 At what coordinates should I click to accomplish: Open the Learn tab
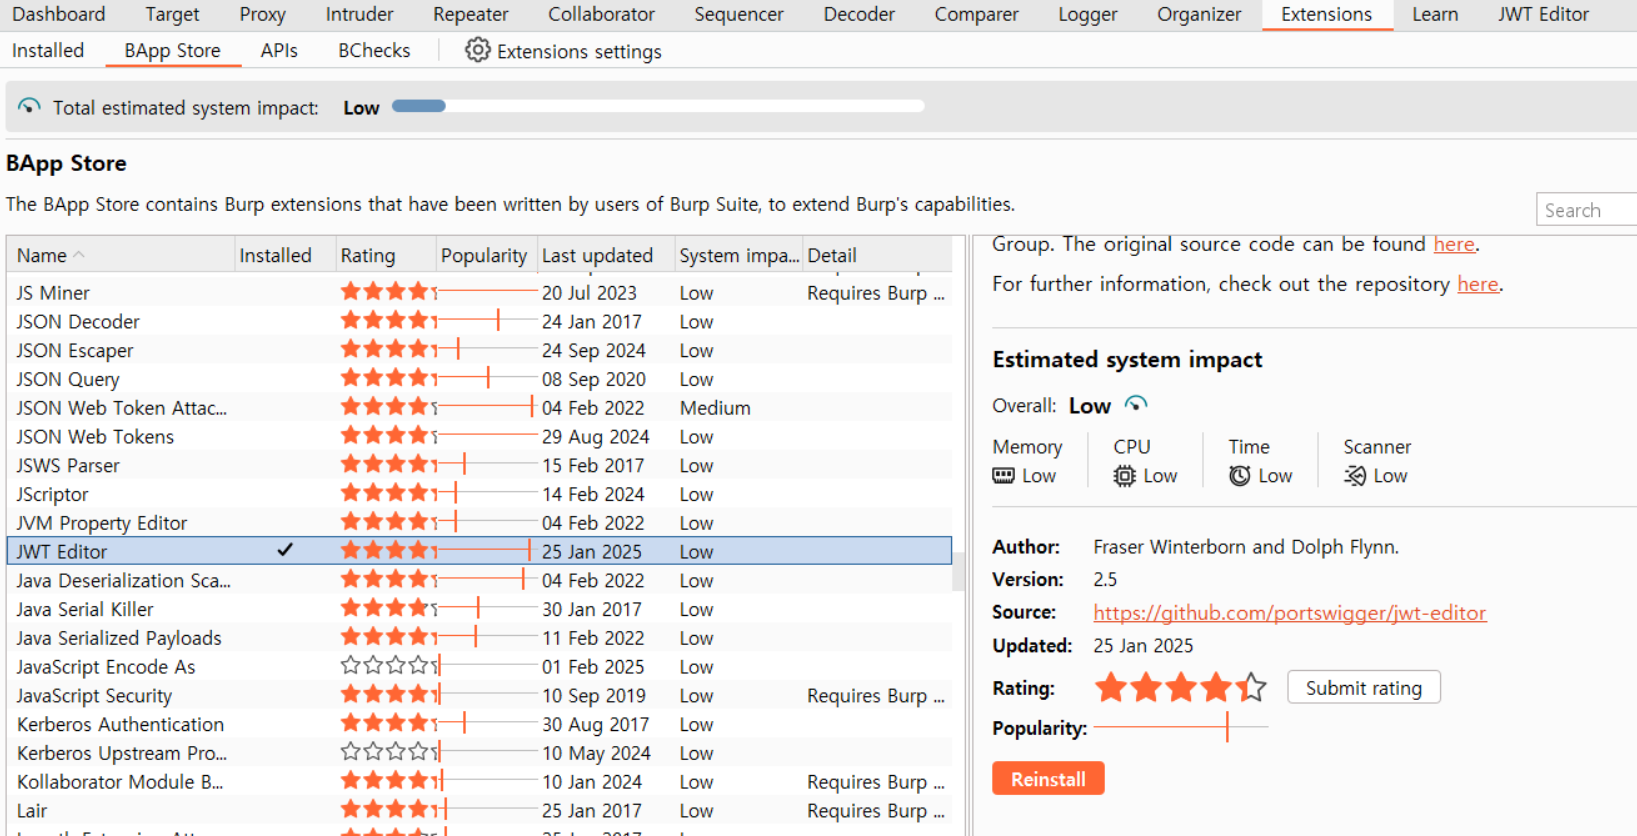(1435, 14)
